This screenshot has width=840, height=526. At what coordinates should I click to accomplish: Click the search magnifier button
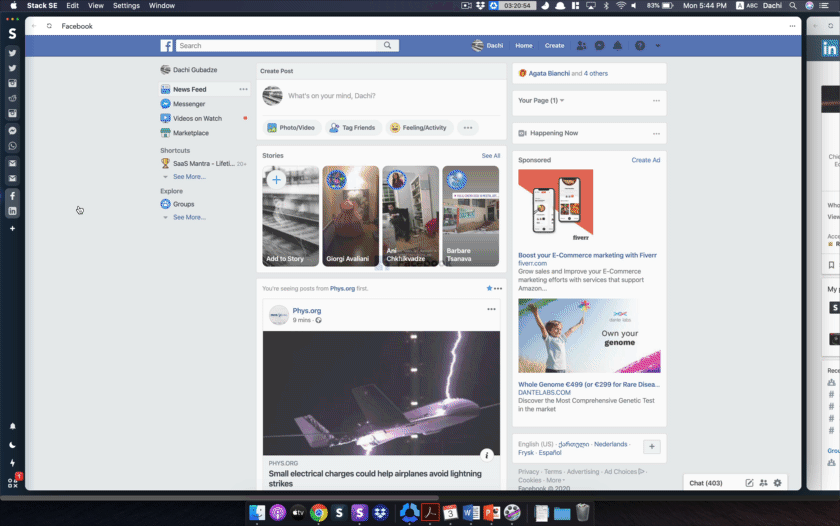tap(387, 46)
